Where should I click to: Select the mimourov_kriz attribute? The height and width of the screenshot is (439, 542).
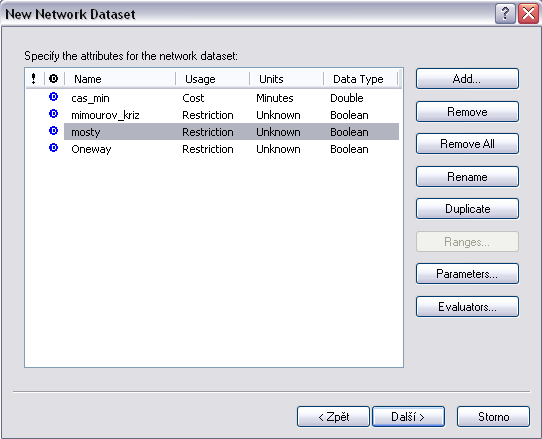point(231,115)
